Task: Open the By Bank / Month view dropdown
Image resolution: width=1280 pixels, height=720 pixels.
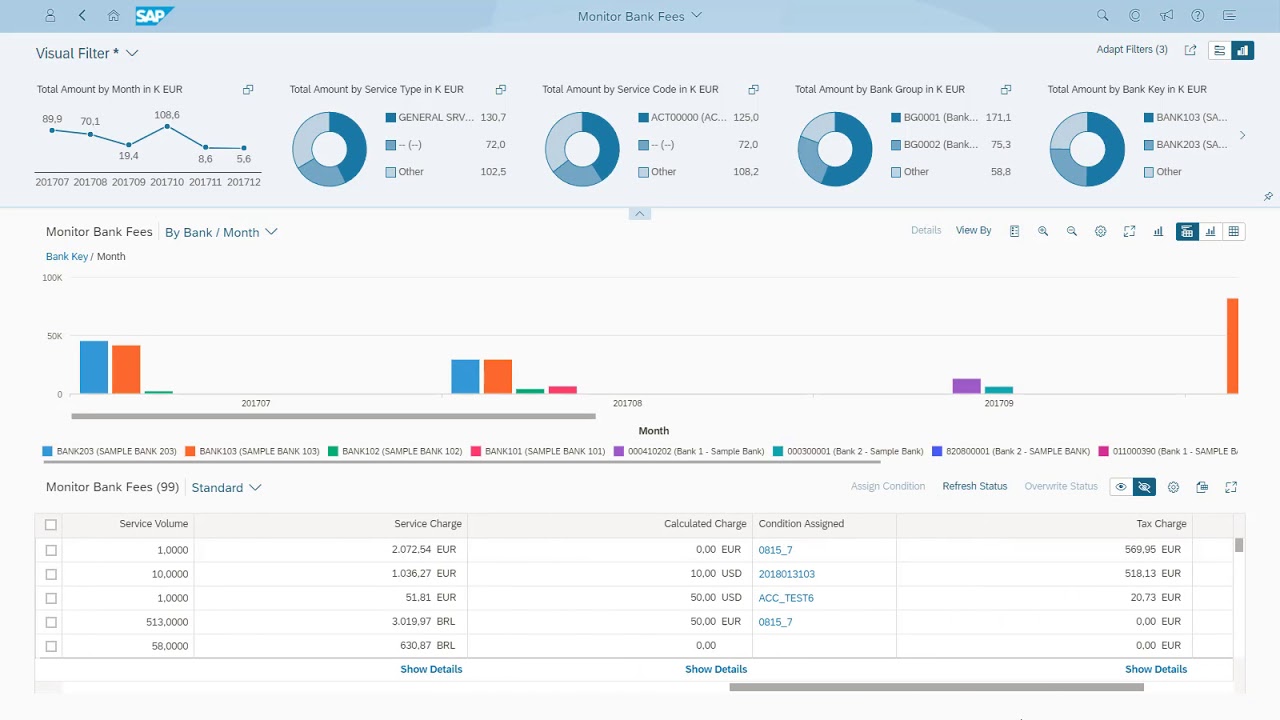Action: click(x=221, y=232)
